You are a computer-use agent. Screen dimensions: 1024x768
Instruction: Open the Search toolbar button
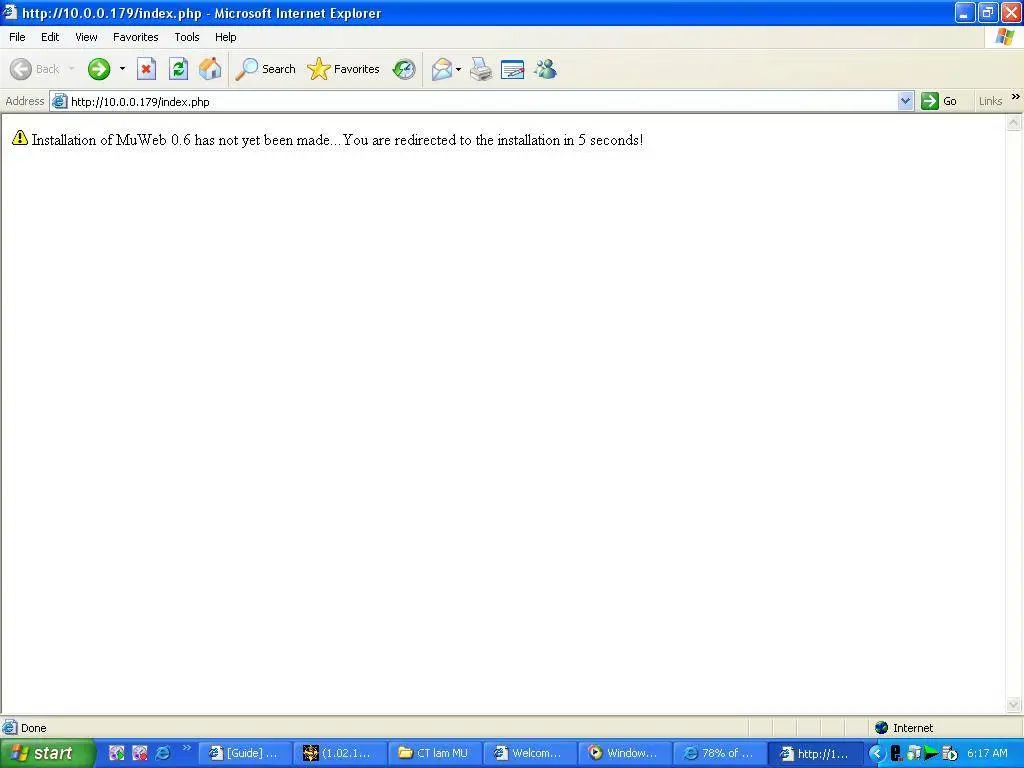click(x=266, y=69)
